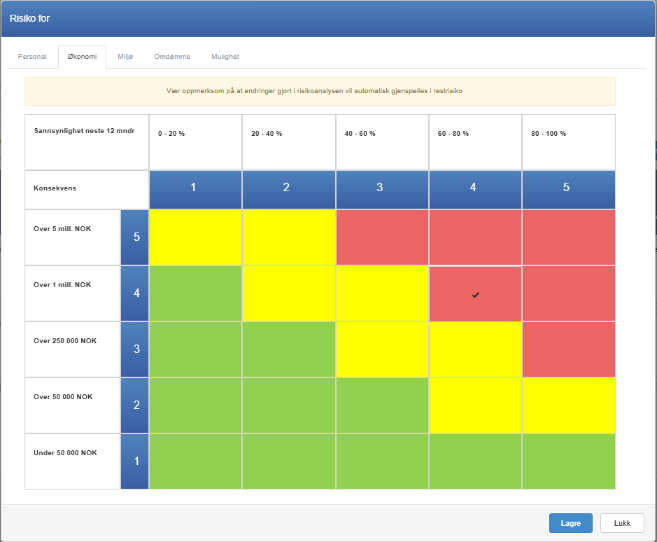Click probability column header 5
The image size is (657, 542).
[569, 190]
